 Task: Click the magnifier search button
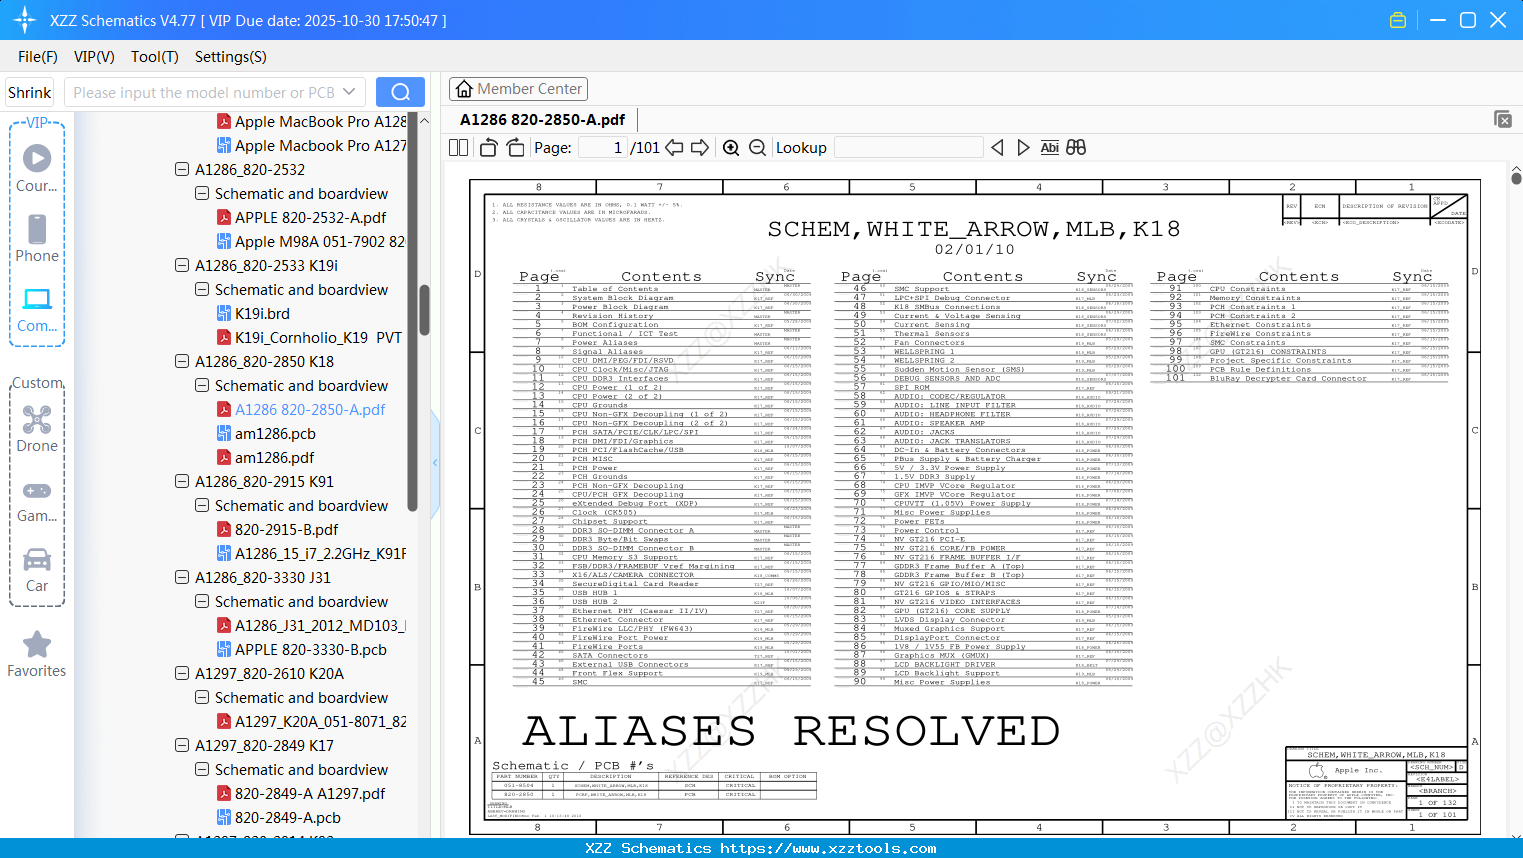[x=400, y=92]
